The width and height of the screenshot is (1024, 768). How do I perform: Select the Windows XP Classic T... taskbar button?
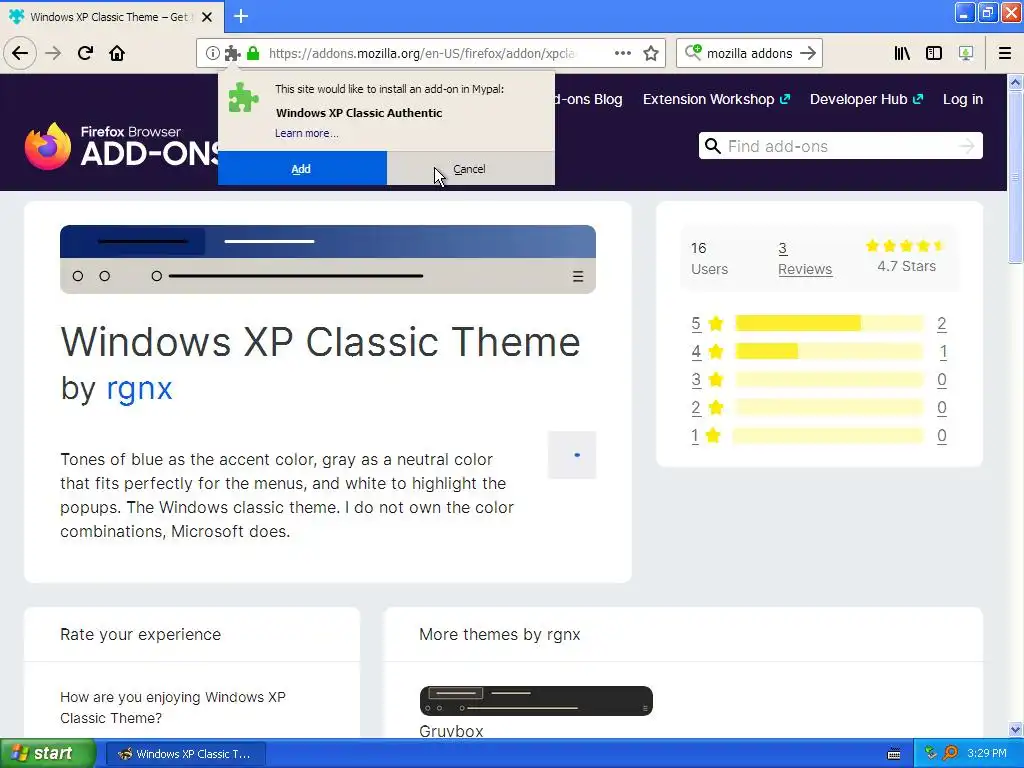point(185,754)
